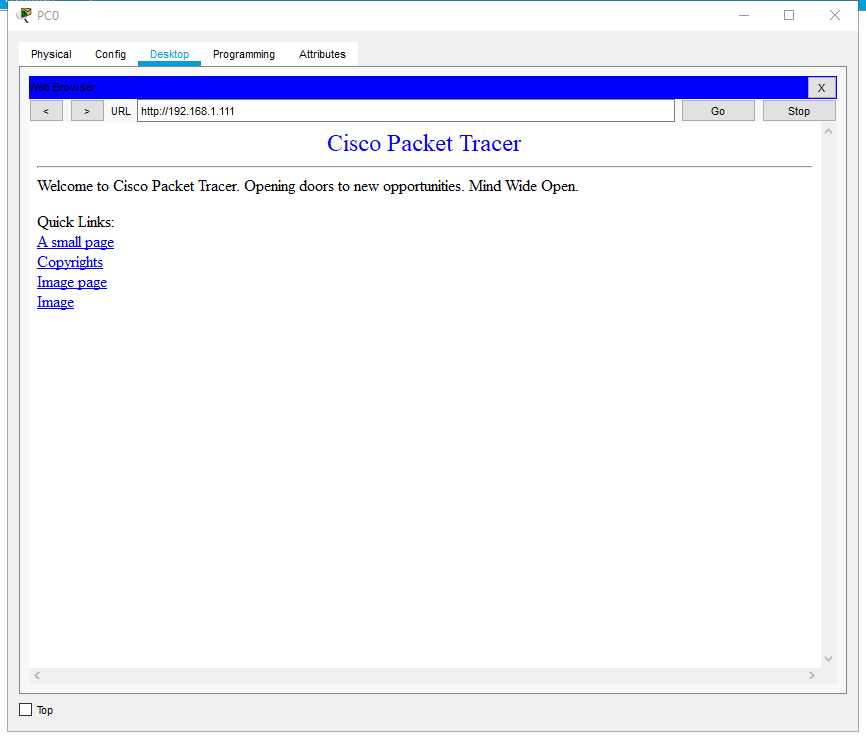Select the Desktop tab
Viewport: 866px width, 739px height.
tap(169, 54)
